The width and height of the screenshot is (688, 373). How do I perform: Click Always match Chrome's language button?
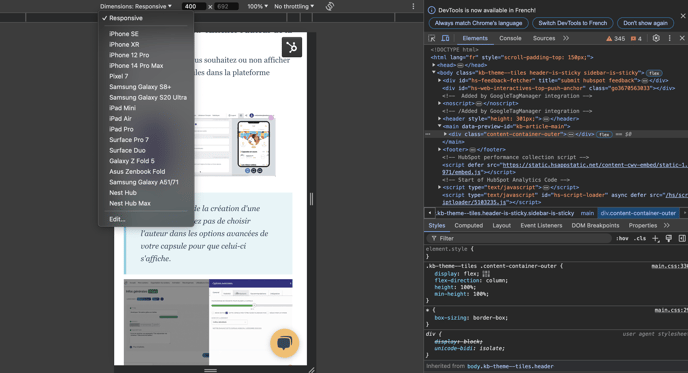[x=478, y=23]
